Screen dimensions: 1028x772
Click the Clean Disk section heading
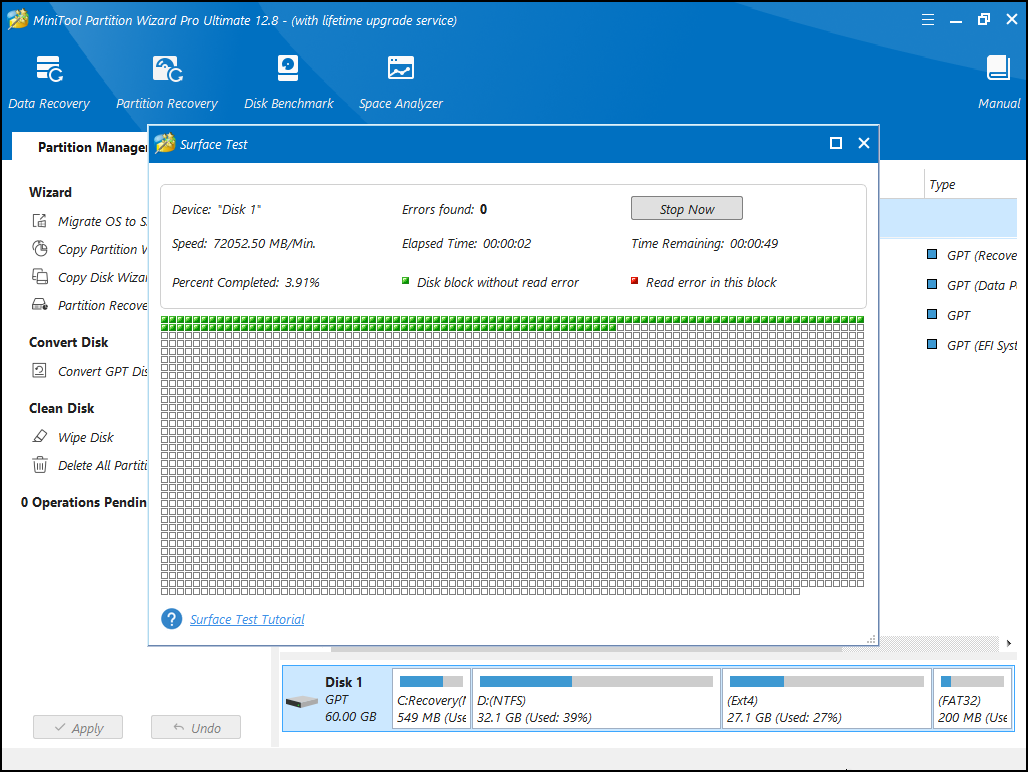(x=62, y=408)
